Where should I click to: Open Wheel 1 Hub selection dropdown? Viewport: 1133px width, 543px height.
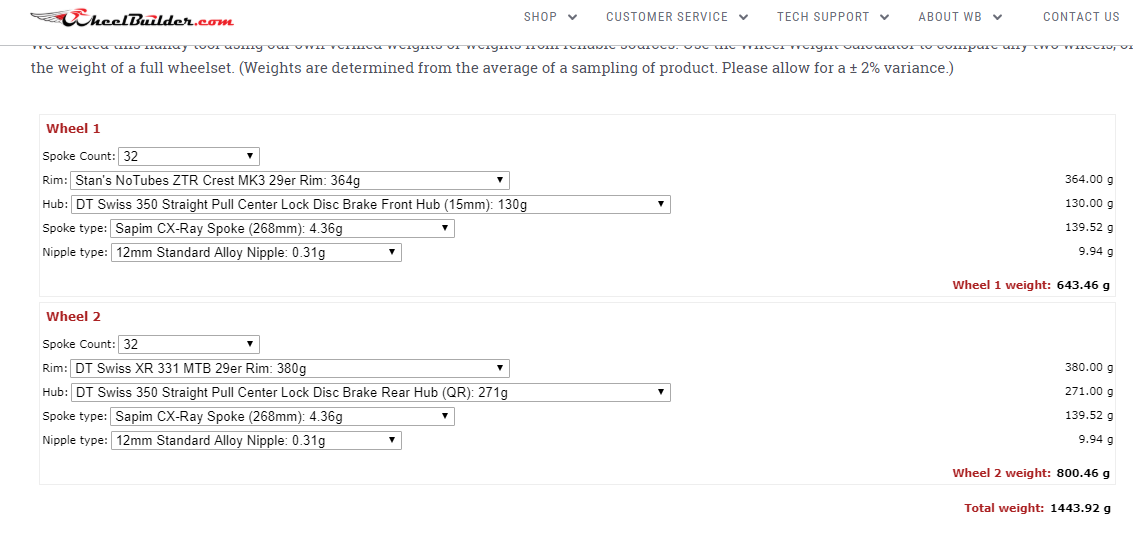pos(370,204)
